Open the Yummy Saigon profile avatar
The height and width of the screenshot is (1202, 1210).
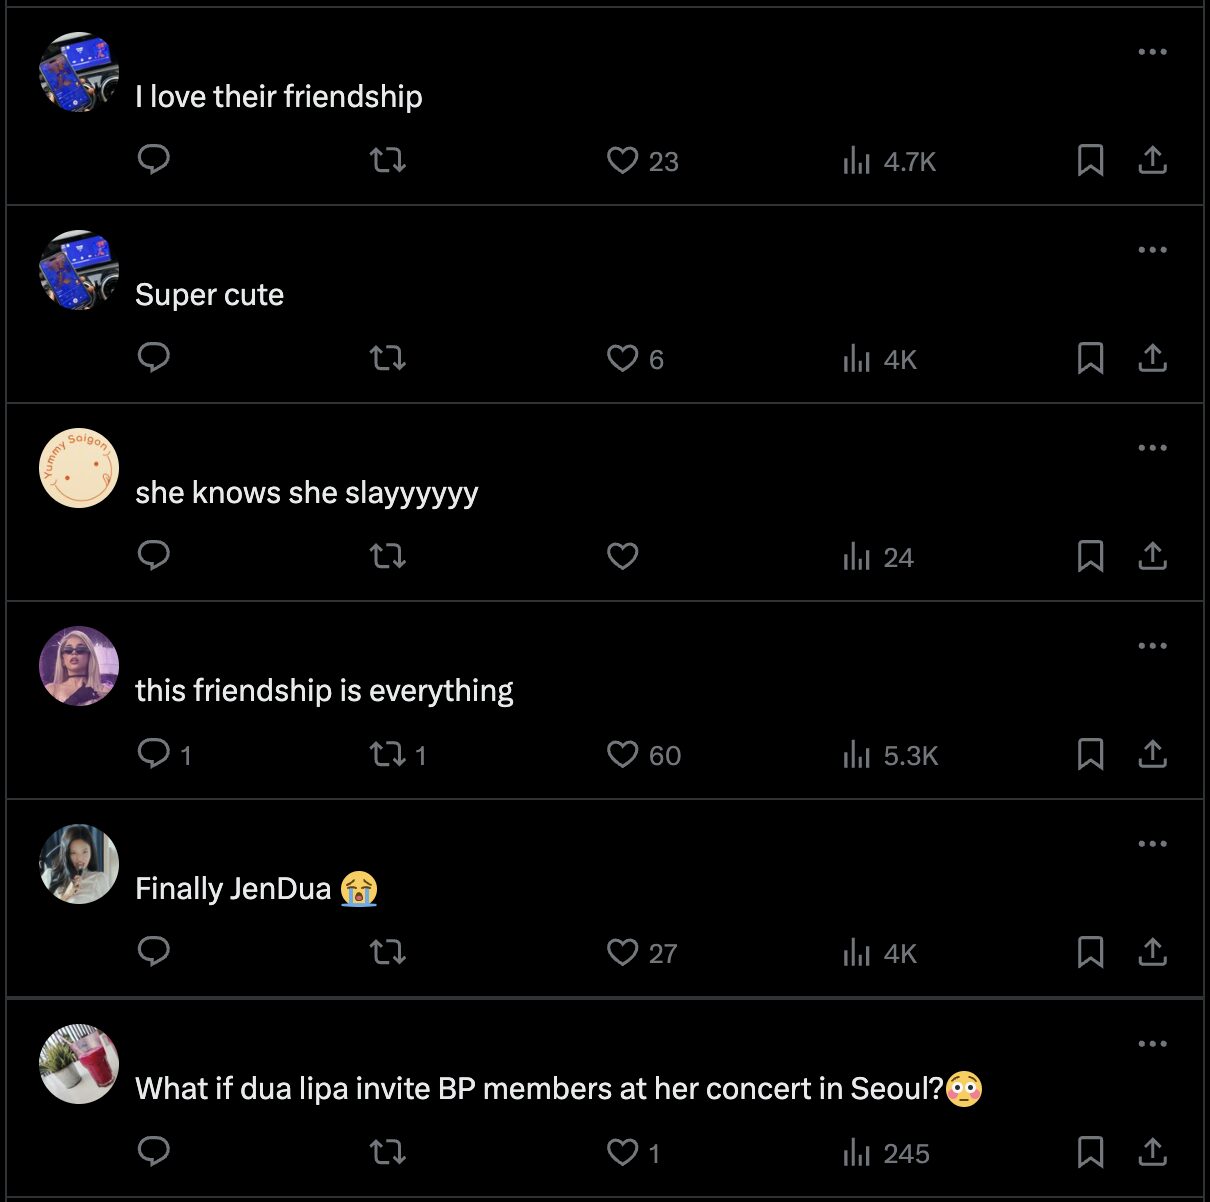pos(79,468)
